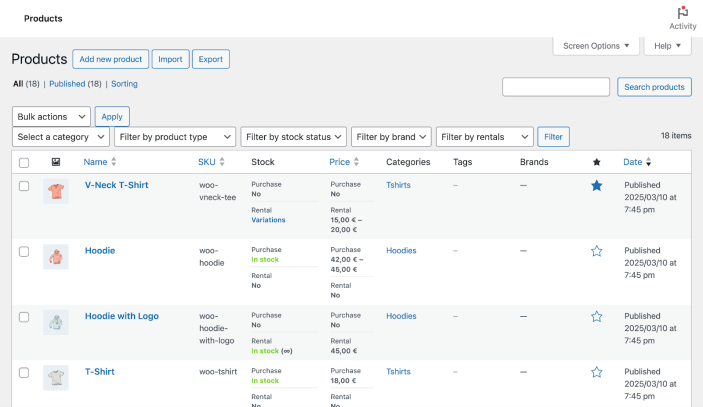Expand the Select a category dropdown
The image size is (703, 407).
point(61,137)
